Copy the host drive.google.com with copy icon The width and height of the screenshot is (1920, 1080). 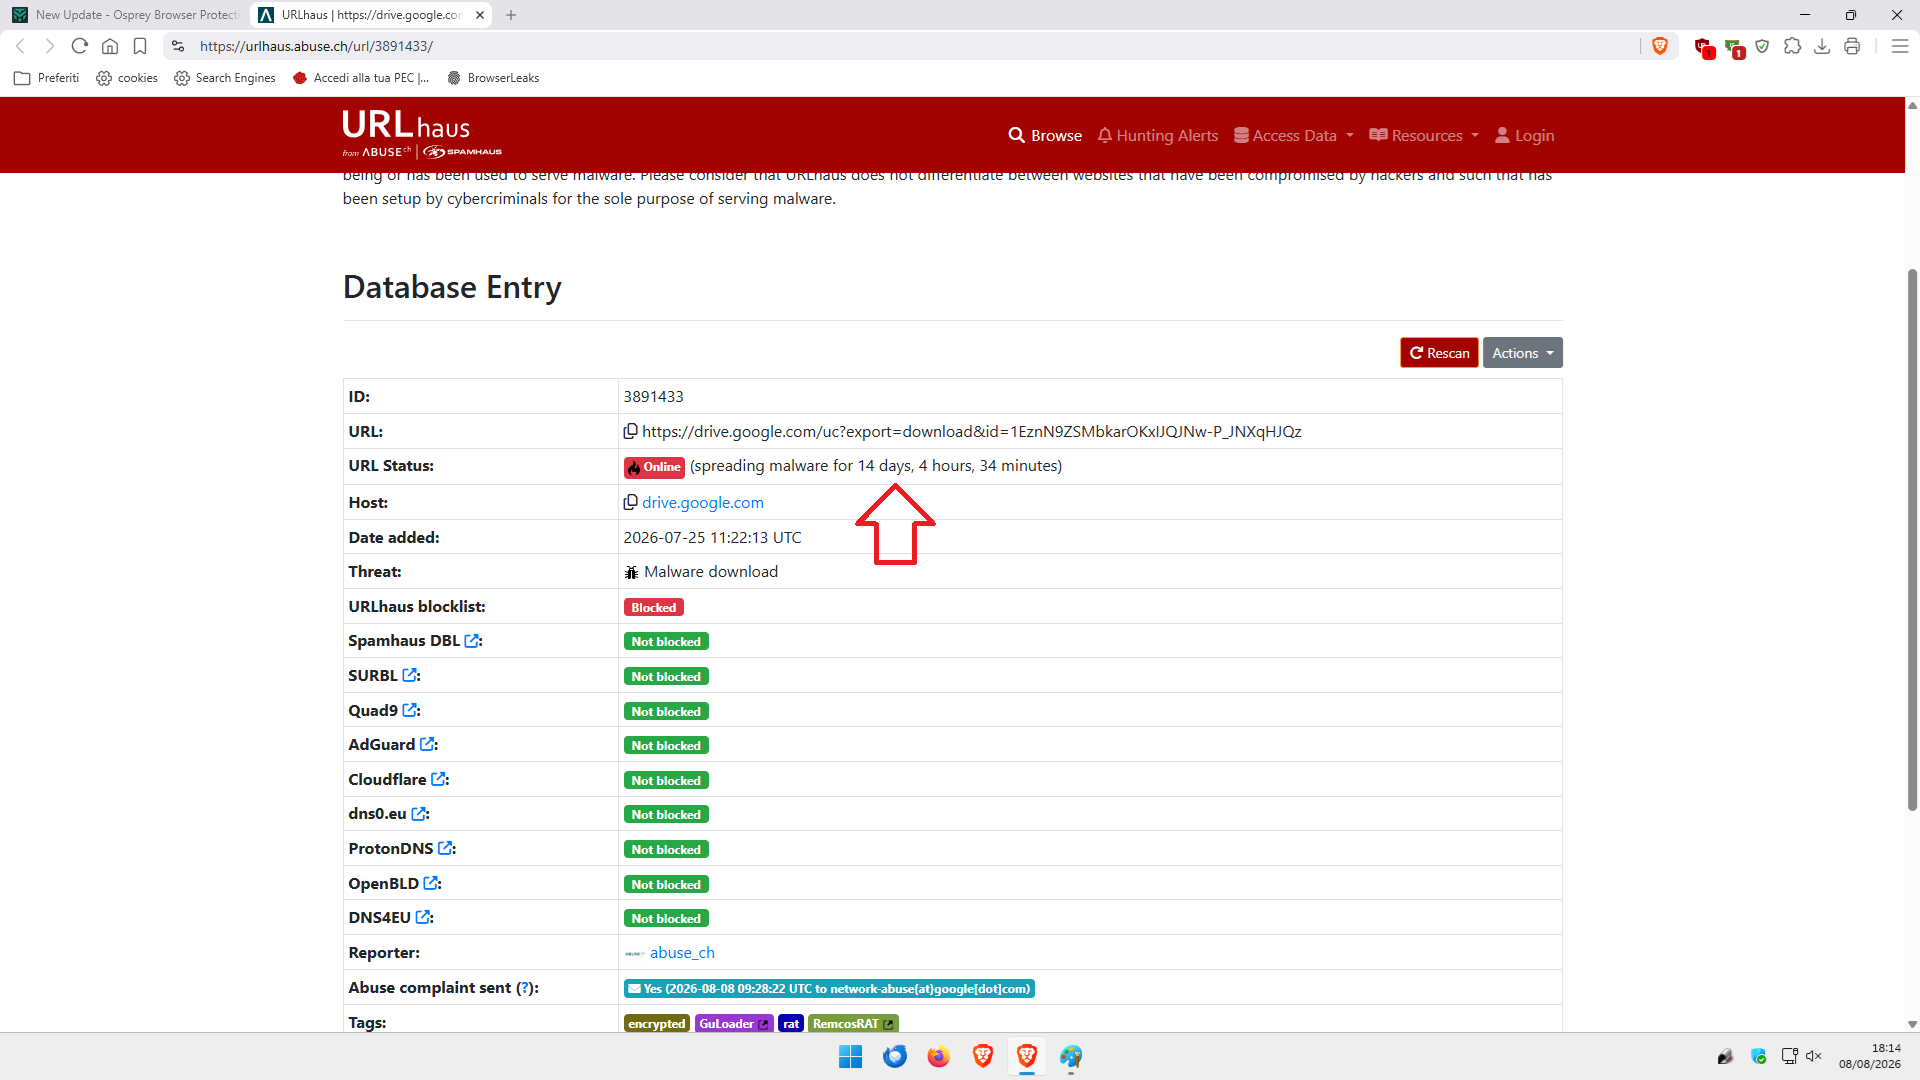pyautogui.click(x=630, y=502)
